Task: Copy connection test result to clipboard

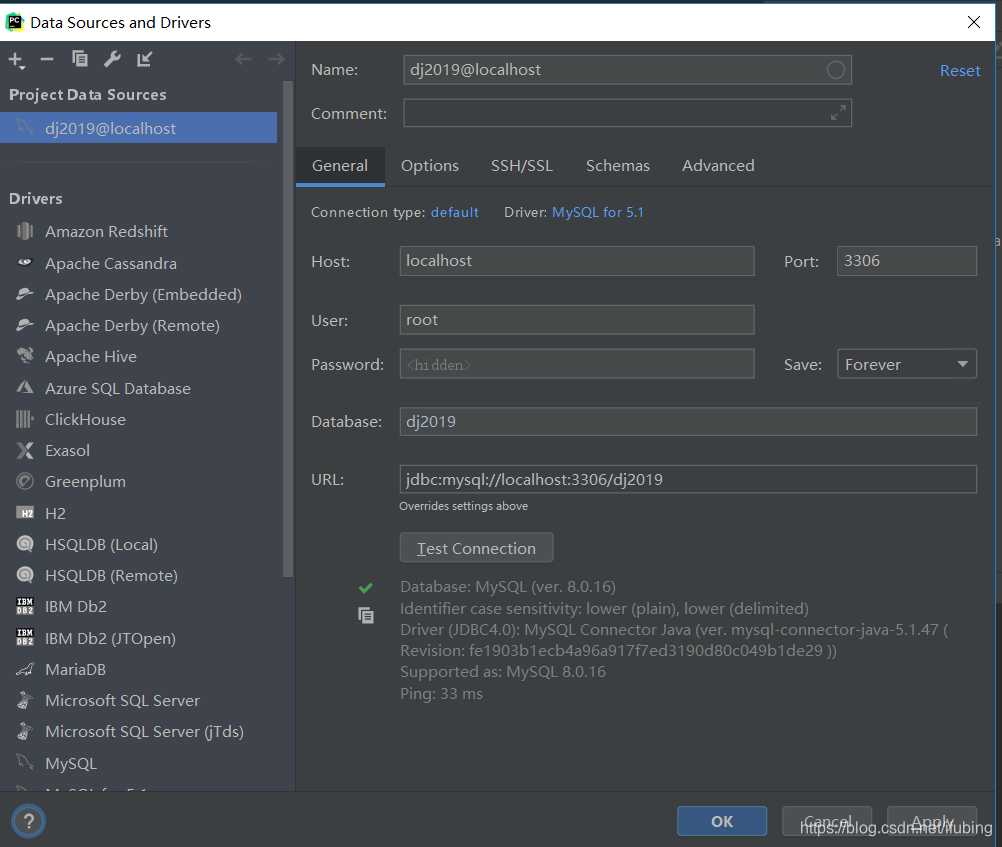Action: click(x=366, y=616)
